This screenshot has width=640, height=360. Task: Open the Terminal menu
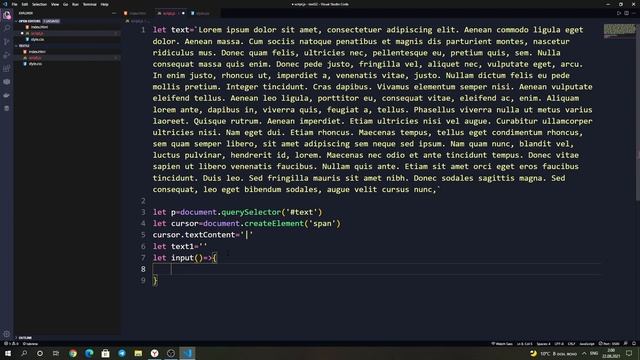click(90, 4)
